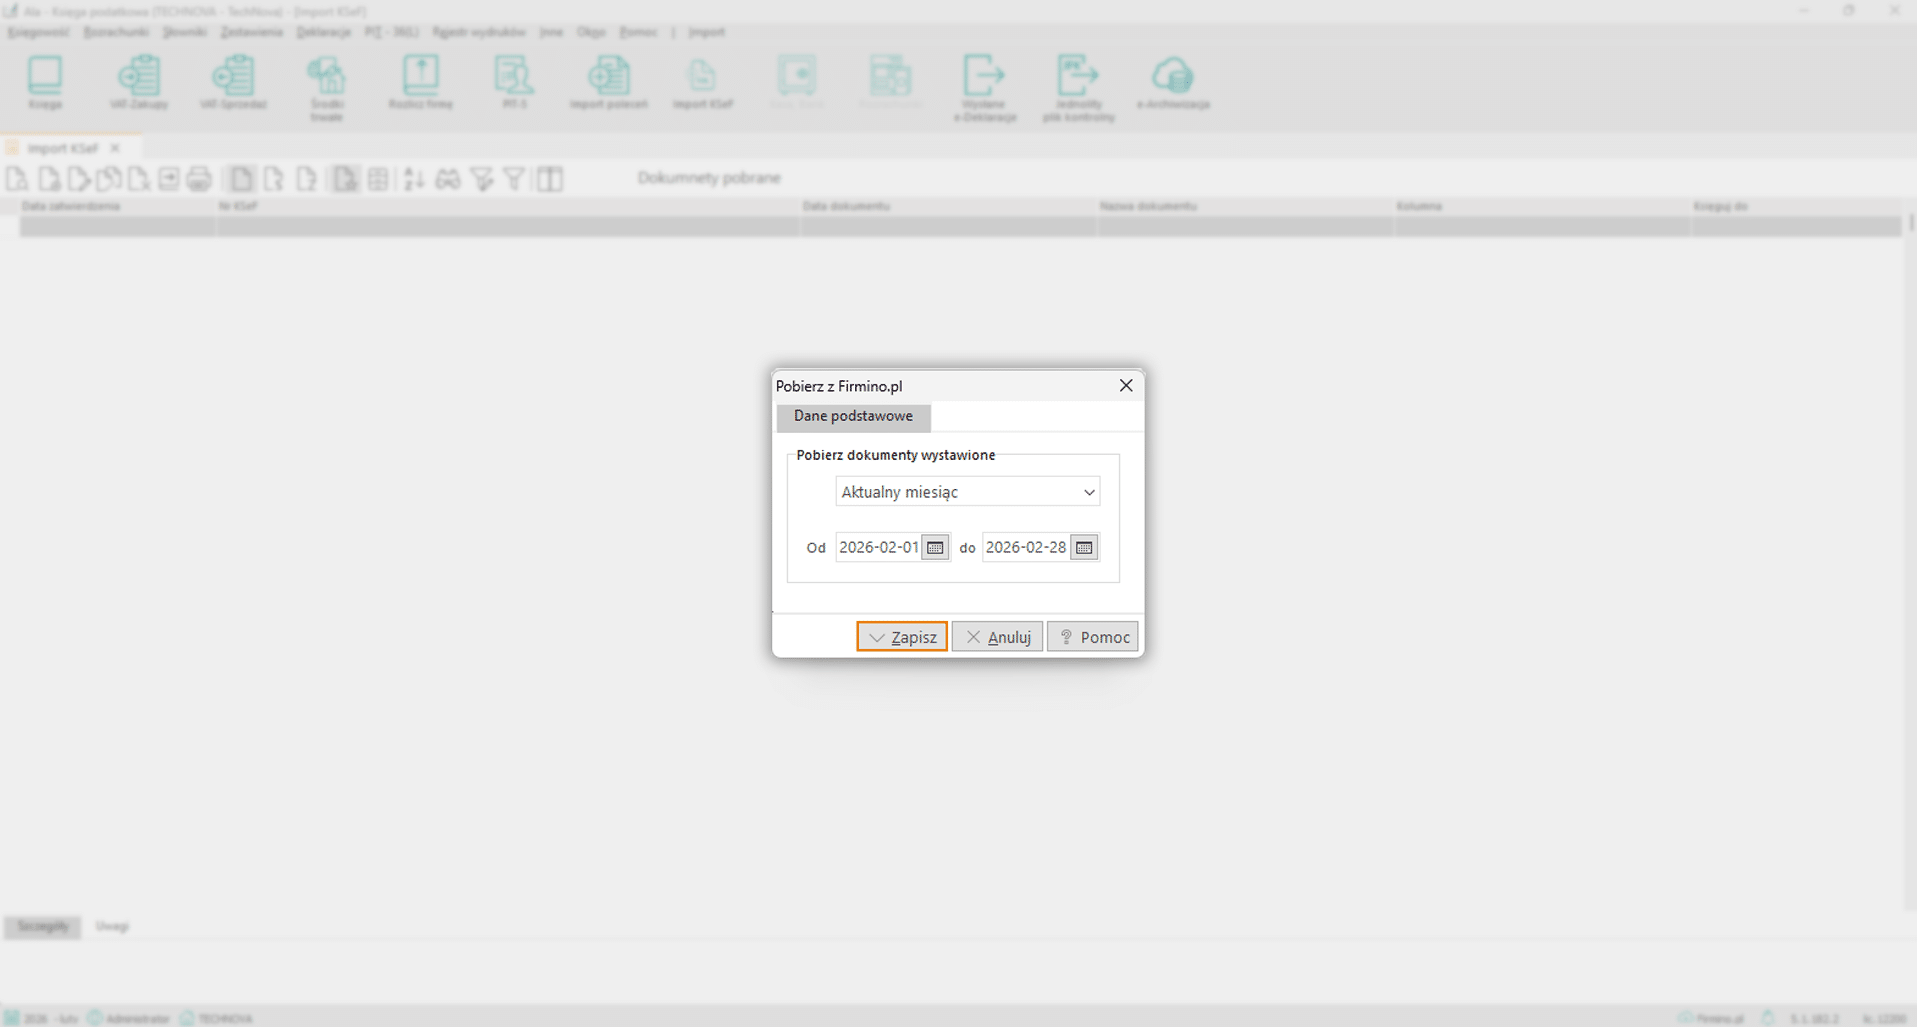Viewport: 1917px width, 1027px height.
Task: Click the Import KSeF toolbar icon
Action: coord(703,82)
